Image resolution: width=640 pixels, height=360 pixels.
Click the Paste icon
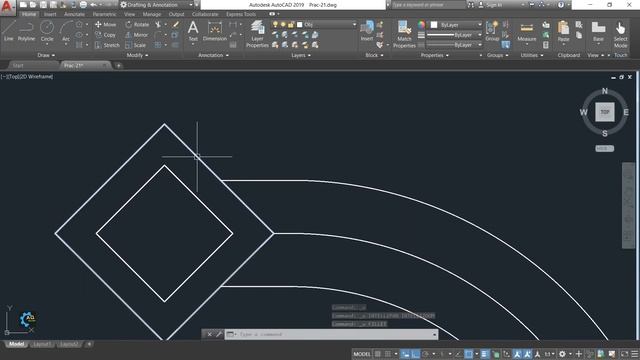(x=563, y=31)
